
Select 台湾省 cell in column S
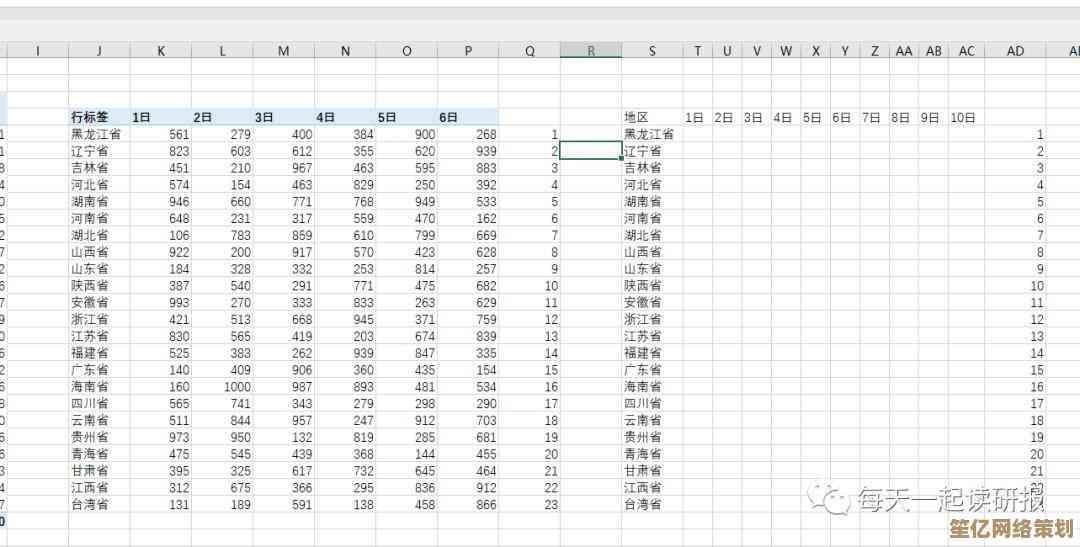tap(643, 504)
